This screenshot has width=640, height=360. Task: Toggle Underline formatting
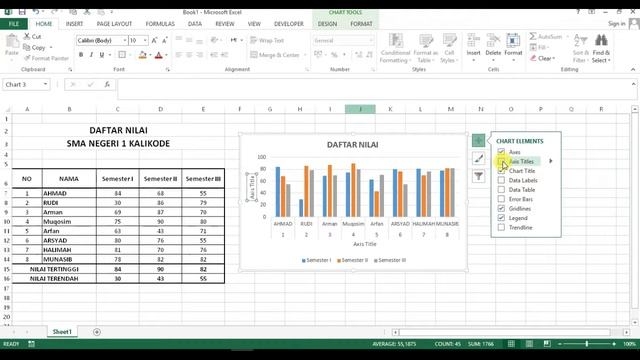102,55
